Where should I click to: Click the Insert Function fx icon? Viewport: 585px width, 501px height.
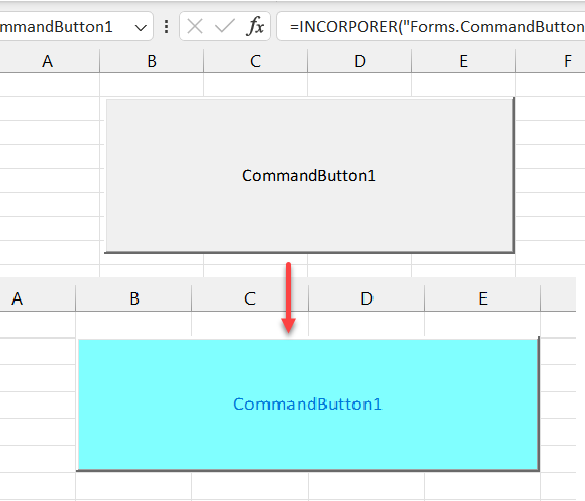pyautogui.click(x=255, y=26)
